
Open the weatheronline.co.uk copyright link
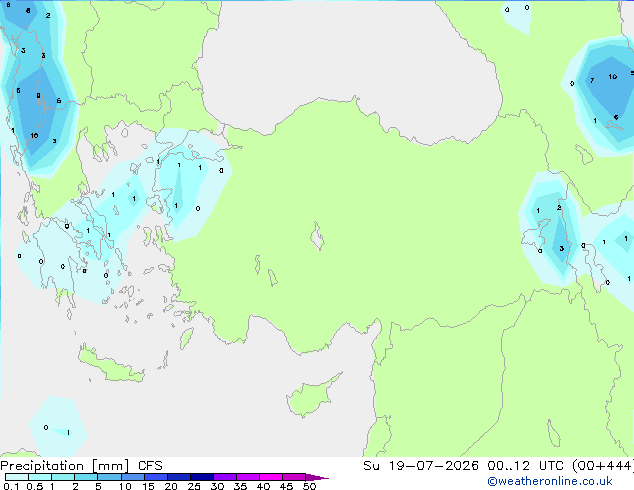(550, 481)
